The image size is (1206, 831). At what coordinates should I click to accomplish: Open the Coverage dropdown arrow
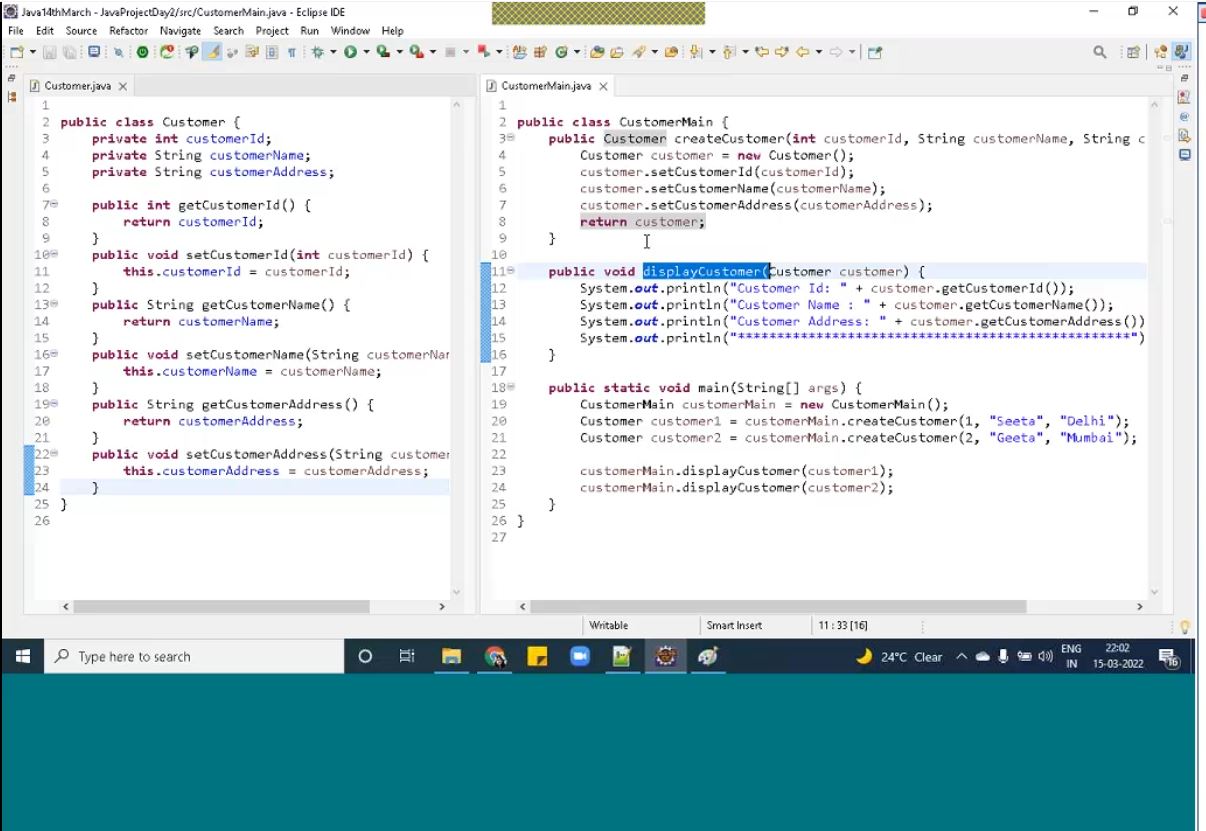coord(399,52)
